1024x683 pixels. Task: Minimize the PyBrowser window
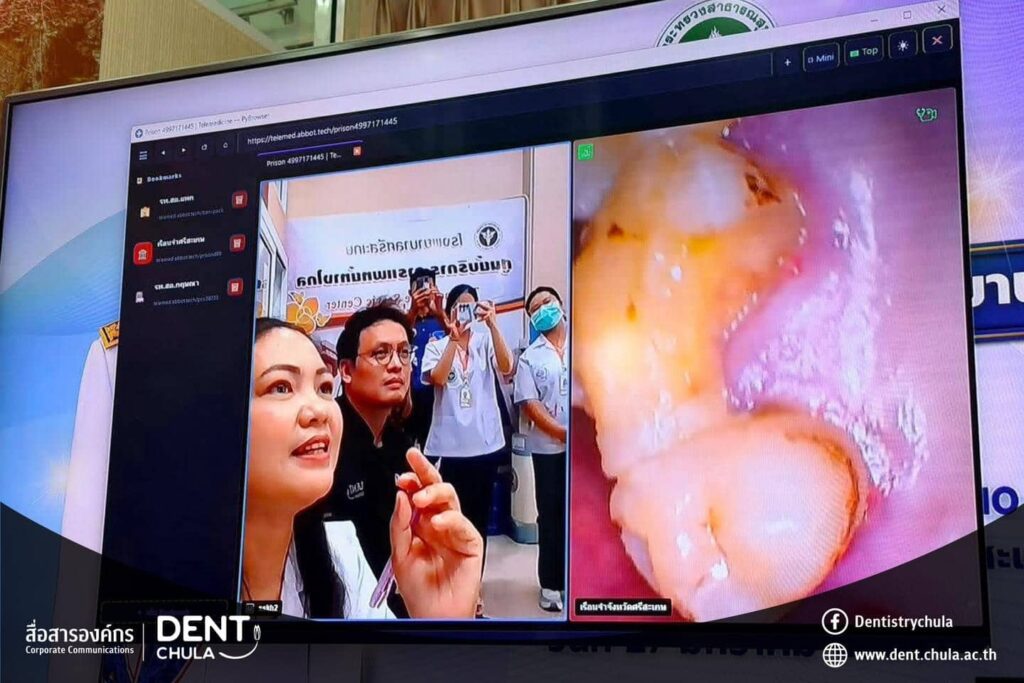(x=875, y=21)
